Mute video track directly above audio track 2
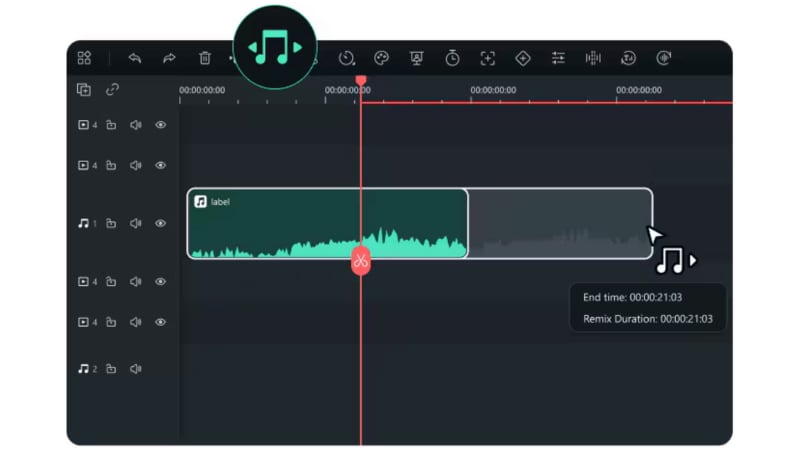This screenshot has width=800, height=450. pyautogui.click(x=135, y=322)
